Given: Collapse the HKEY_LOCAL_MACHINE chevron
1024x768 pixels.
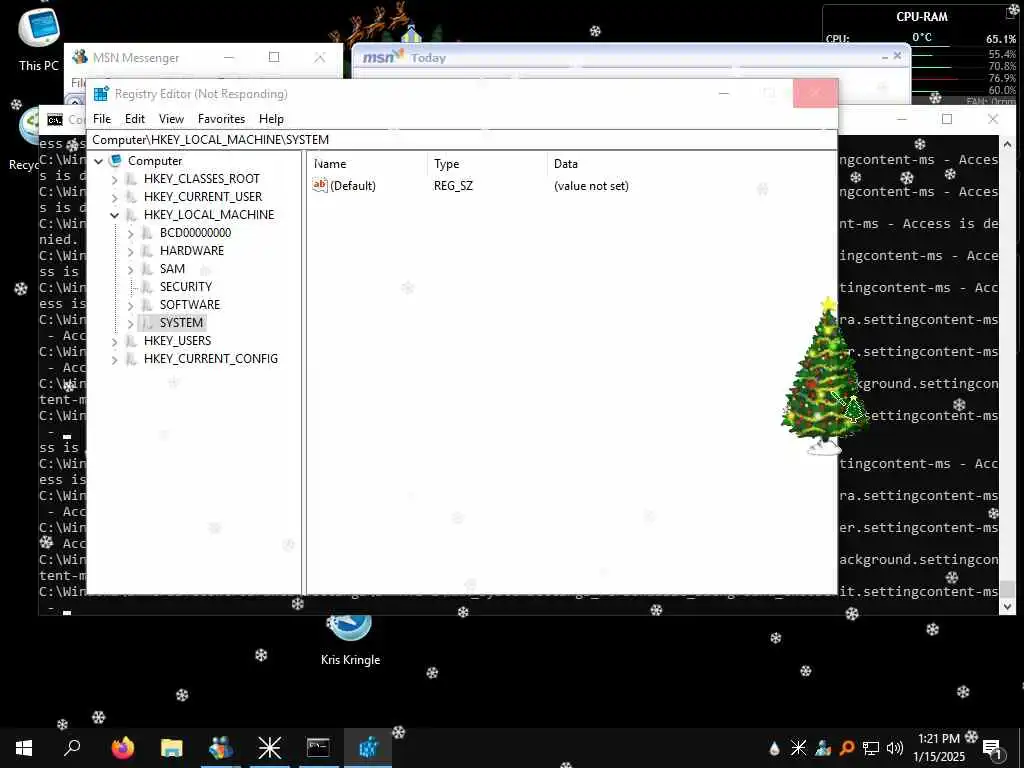Looking at the screenshot, I should (114, 215).
